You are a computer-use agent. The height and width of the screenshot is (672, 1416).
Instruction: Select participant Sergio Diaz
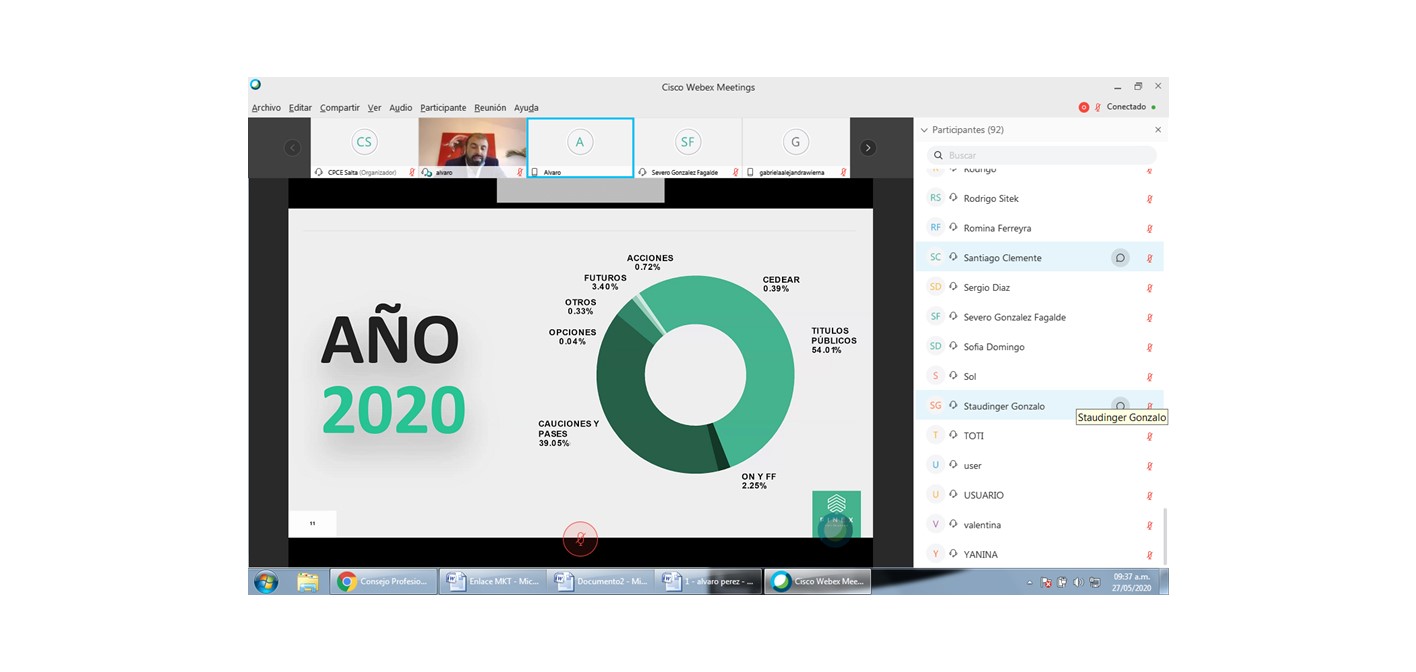click(987, 288)
